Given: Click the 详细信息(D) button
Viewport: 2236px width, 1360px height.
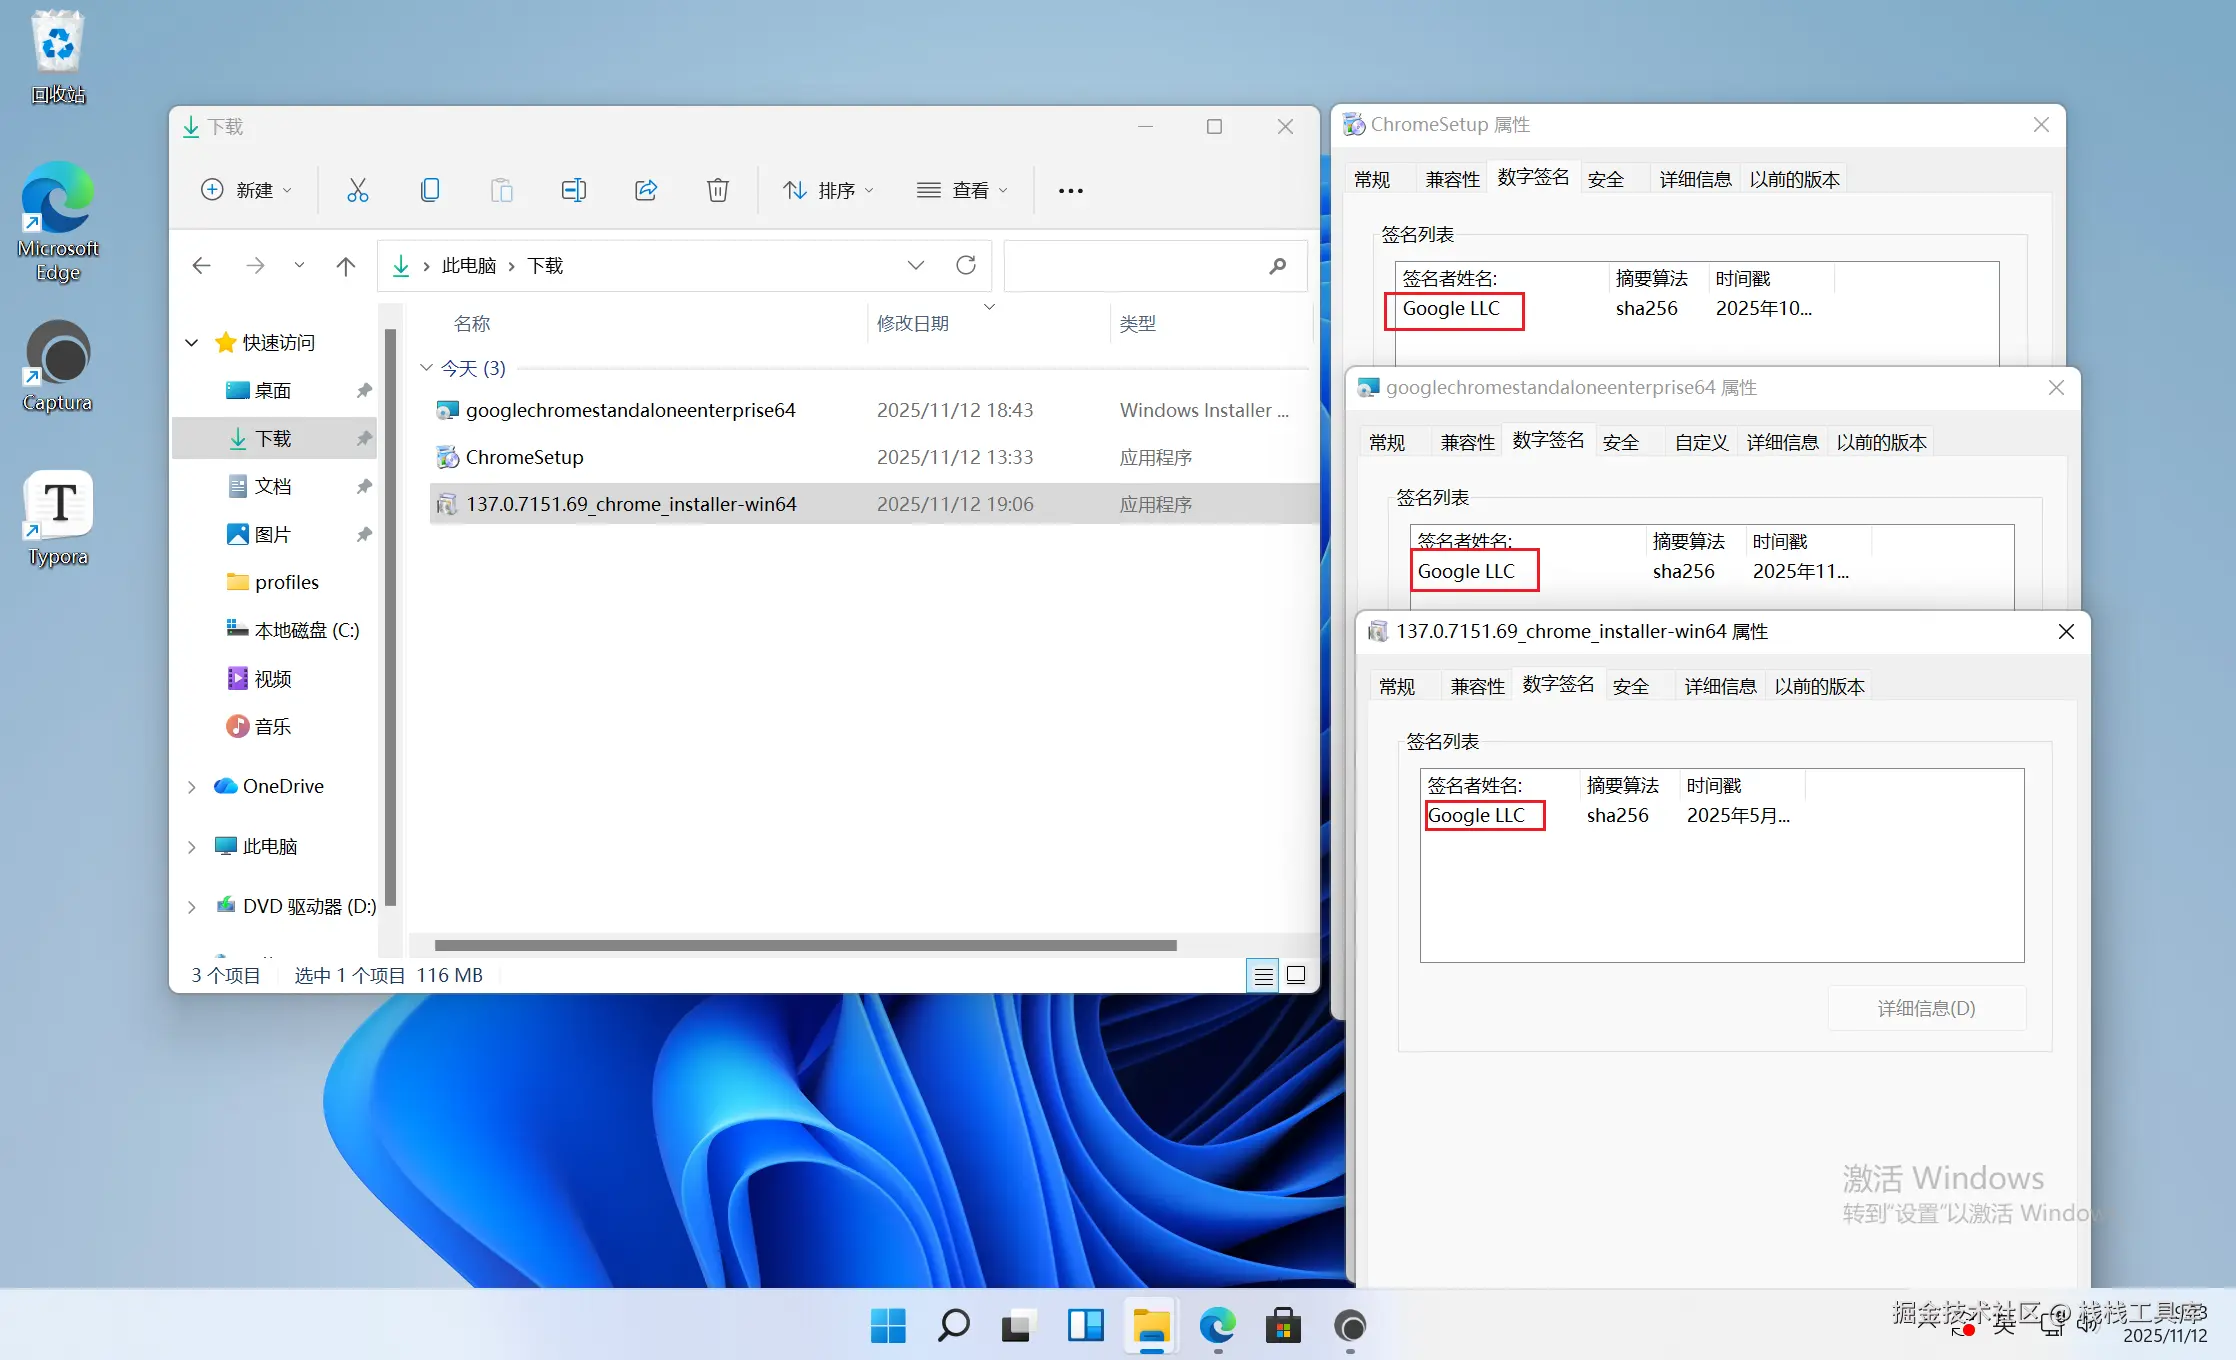Looking at the screenshot, I should [x=1925, y=1008].
